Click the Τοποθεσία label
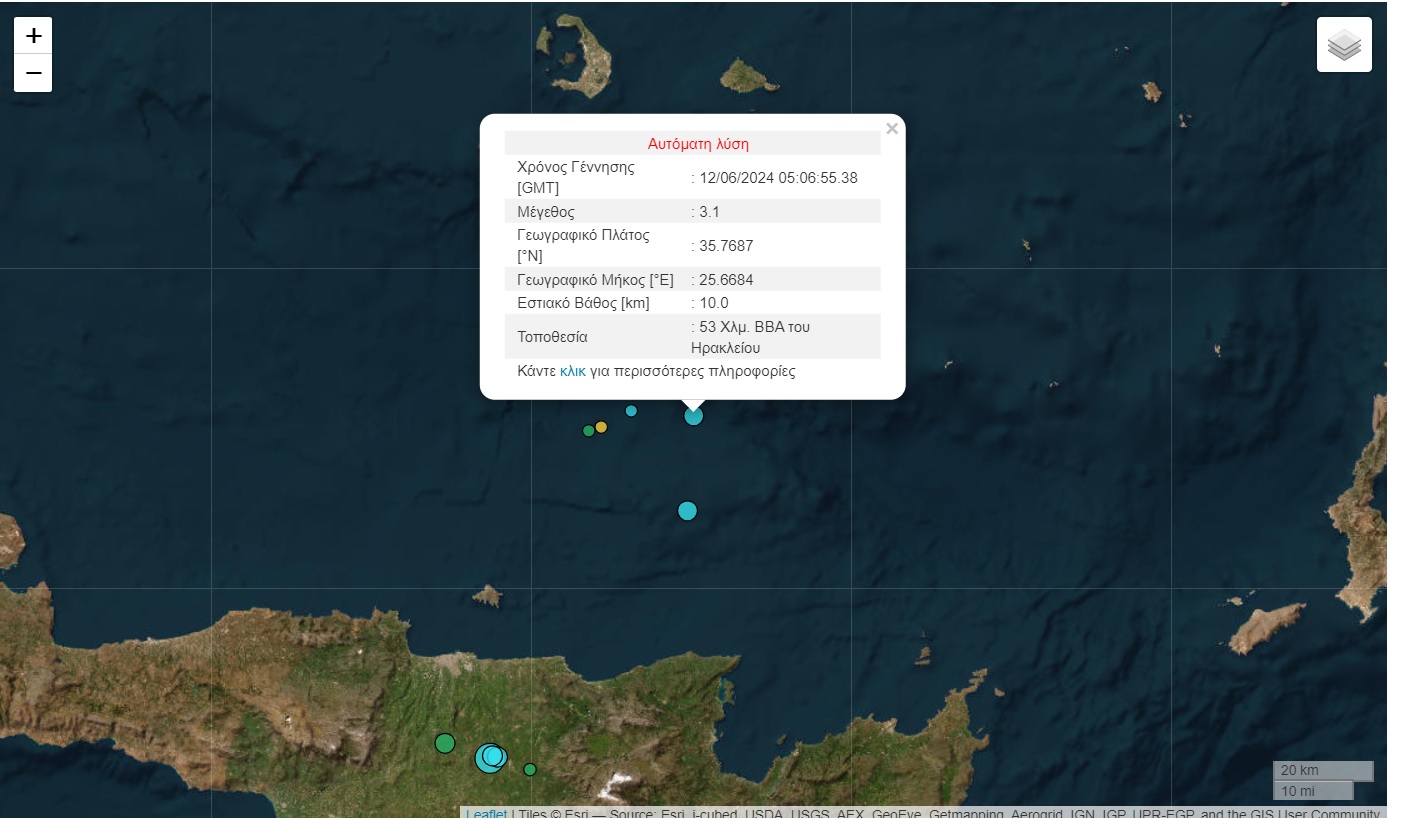 pyautogui.click(x=552, y=337)
